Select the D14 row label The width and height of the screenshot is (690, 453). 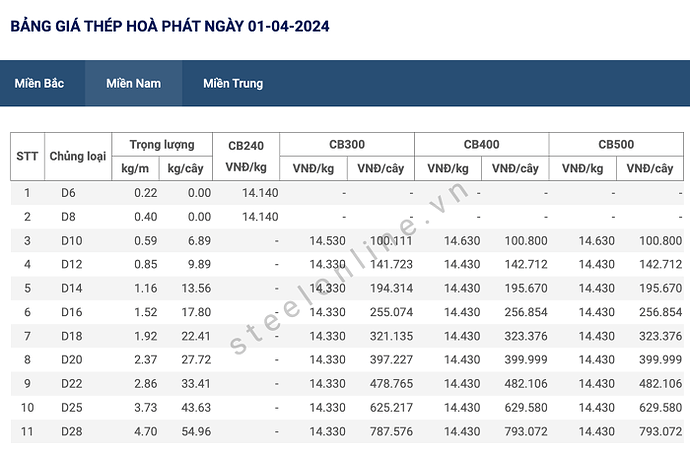pyautogui.click(x=72, y=288)
